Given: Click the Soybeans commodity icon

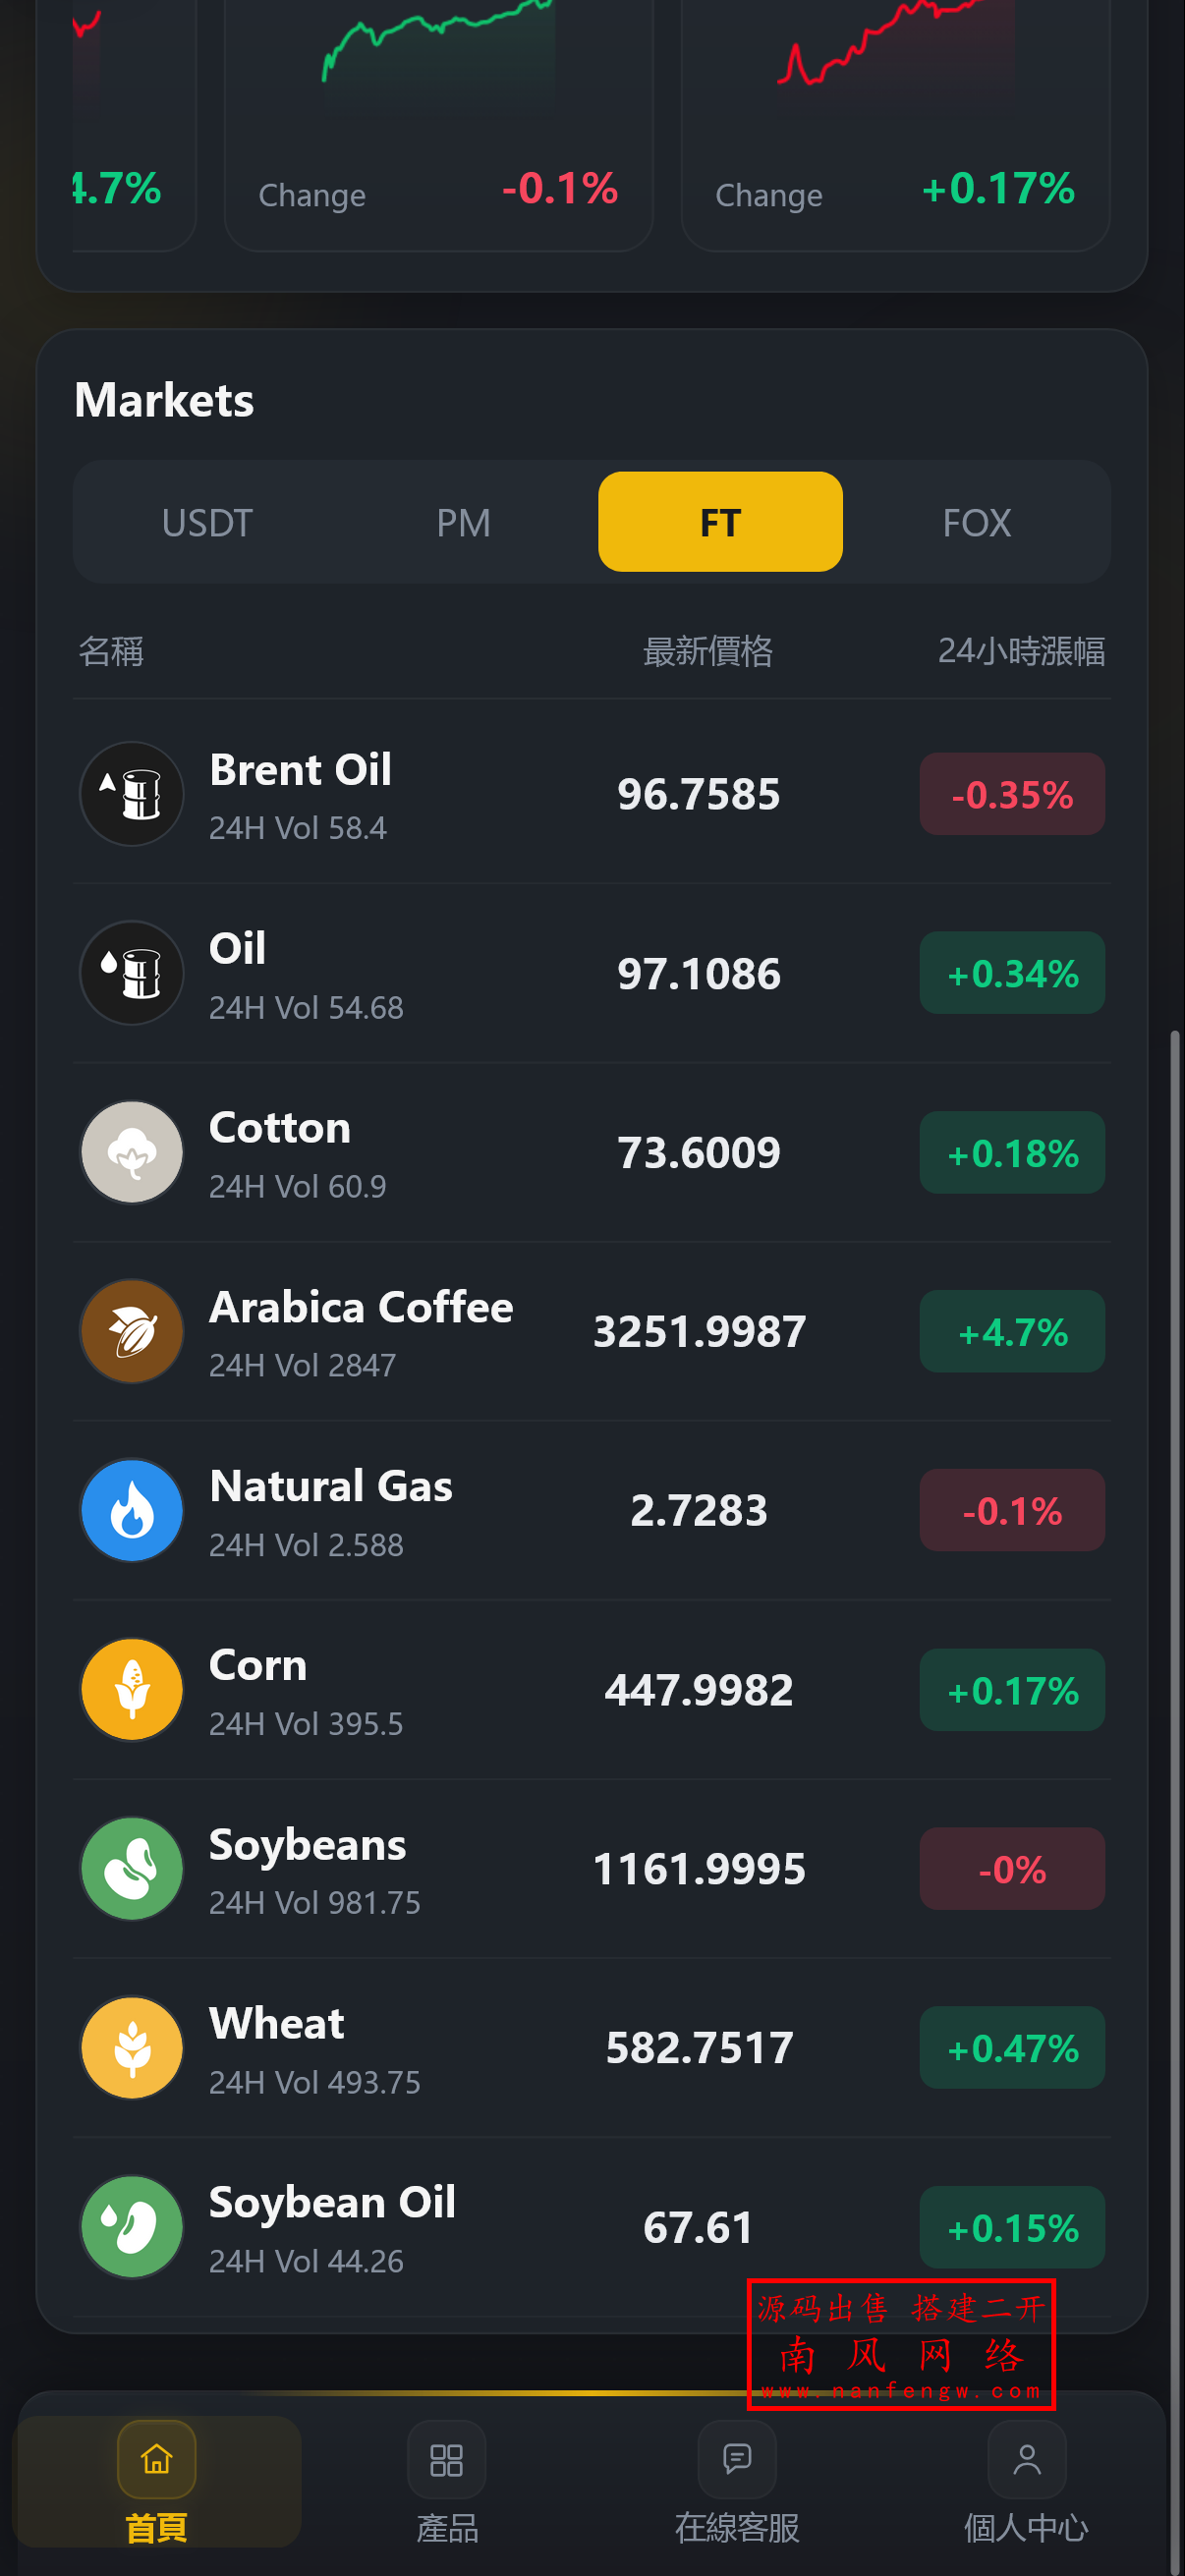Looking at the screenshot, I should pos(131,1868).
